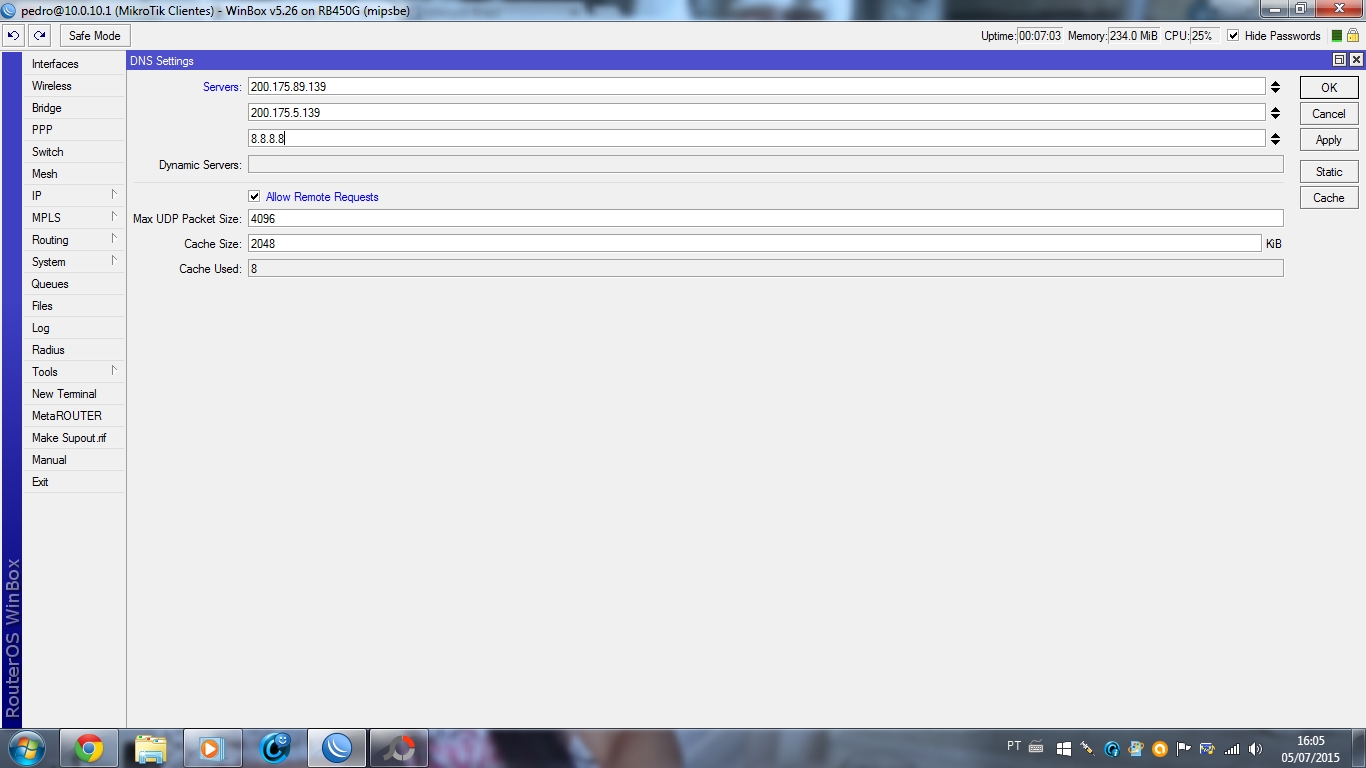Open New Terminal from sidebar

click(75, 394)
